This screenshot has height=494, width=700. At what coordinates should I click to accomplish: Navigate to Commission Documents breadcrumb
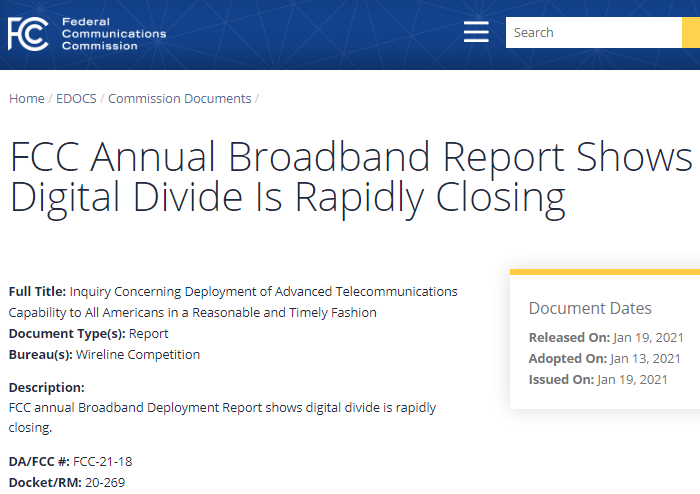(x=179, y=99)
